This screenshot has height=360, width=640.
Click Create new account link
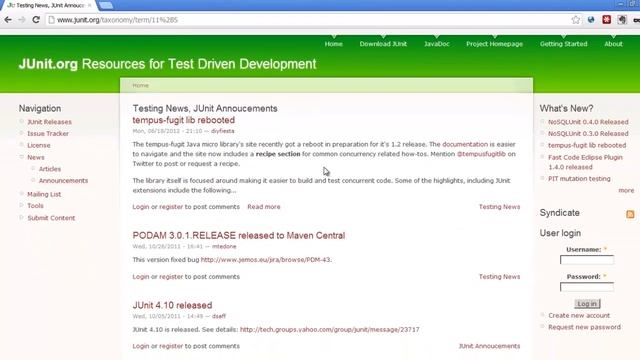pos(579,316)
